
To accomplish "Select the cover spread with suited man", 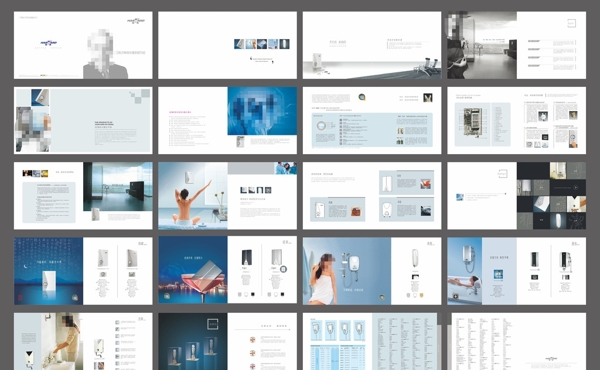I will coord(83,45).
